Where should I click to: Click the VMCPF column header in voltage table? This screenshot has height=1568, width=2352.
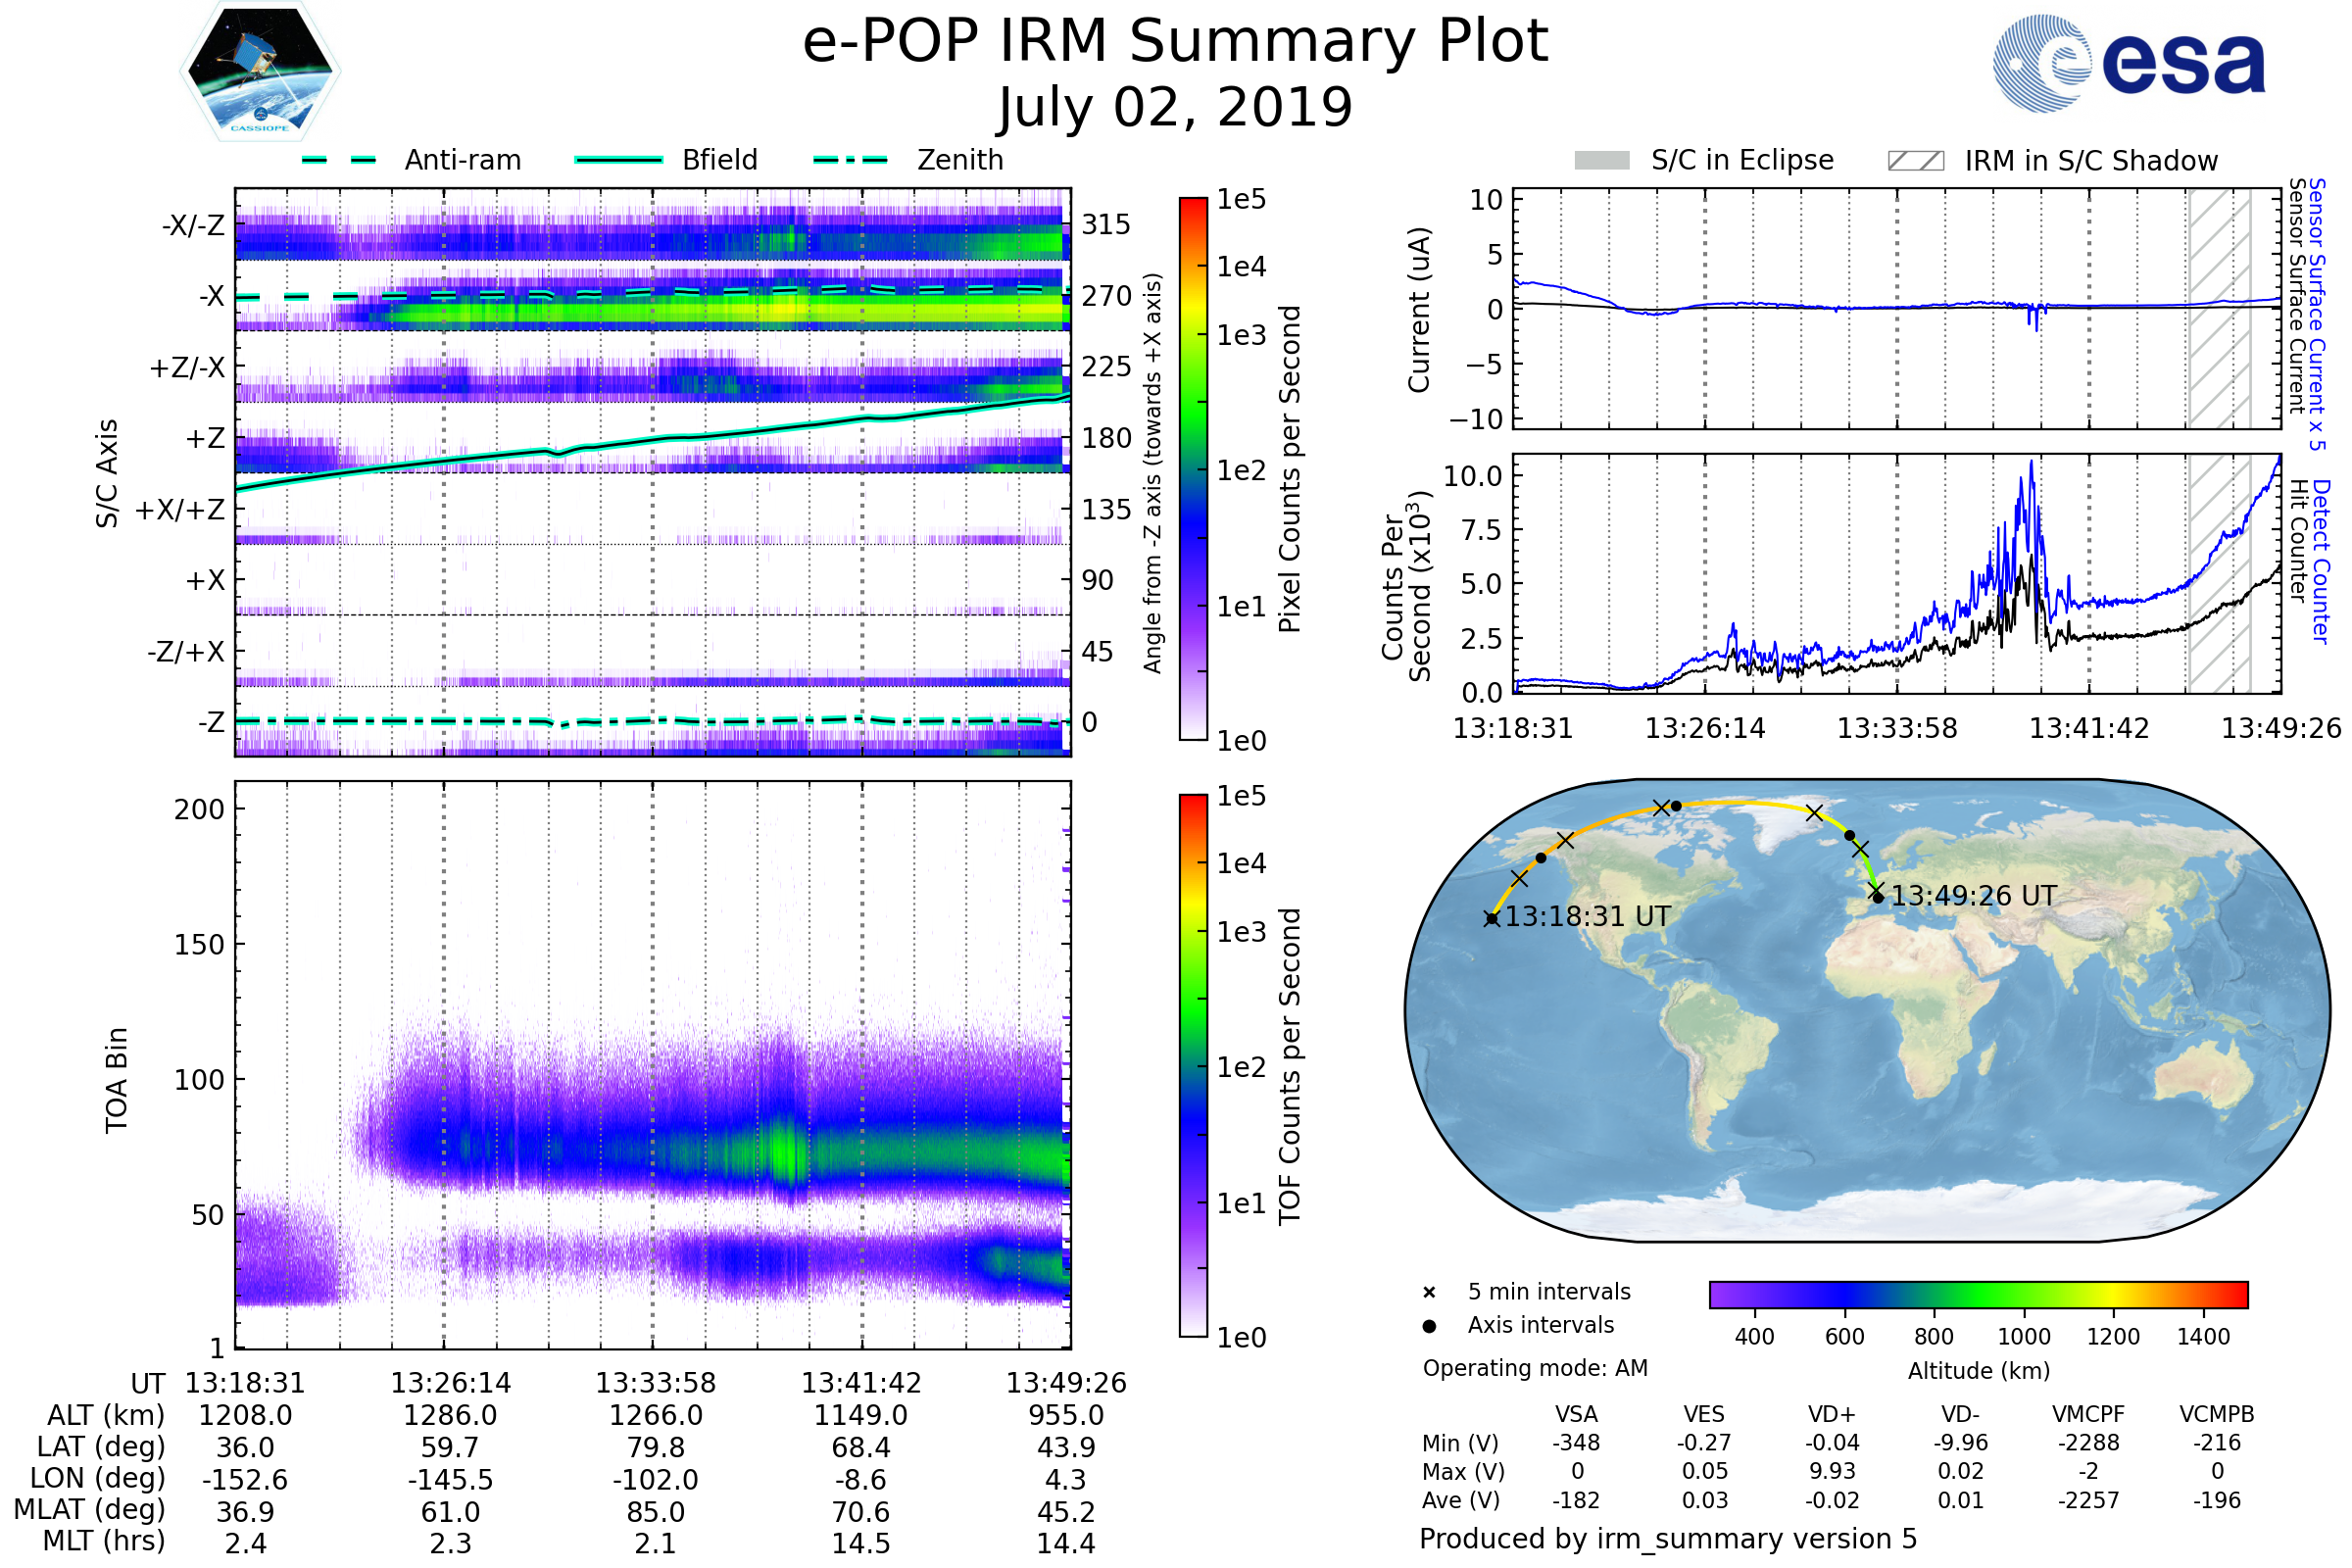pyautogui.click(x=2088, y=1414)
